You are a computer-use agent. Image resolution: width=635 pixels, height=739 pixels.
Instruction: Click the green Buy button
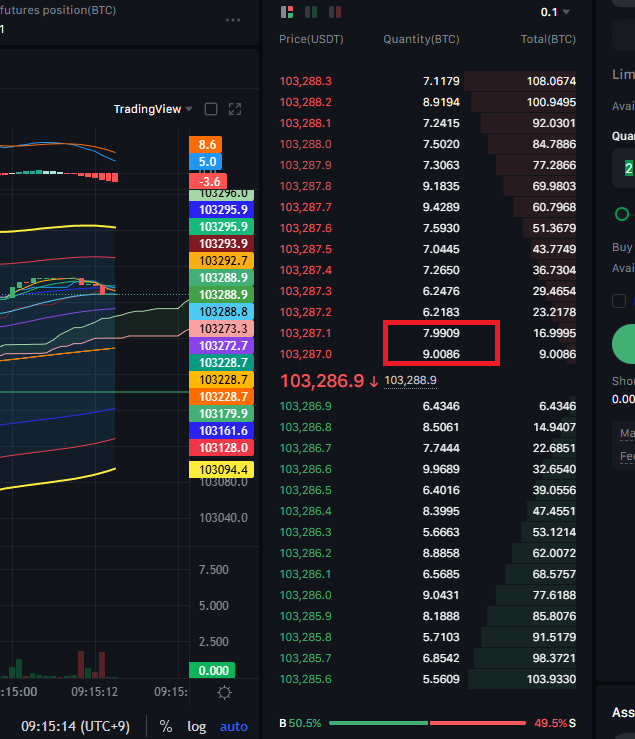click(x=623, y=344)
